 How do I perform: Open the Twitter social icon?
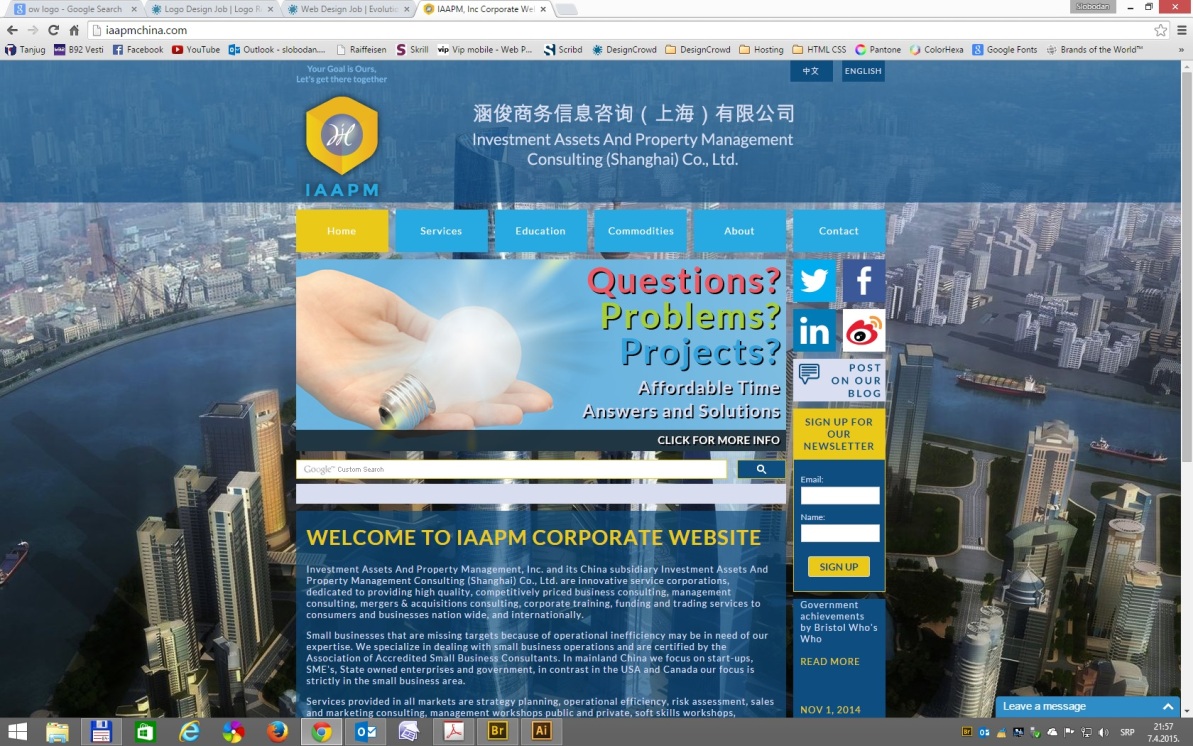coord(814,280)
